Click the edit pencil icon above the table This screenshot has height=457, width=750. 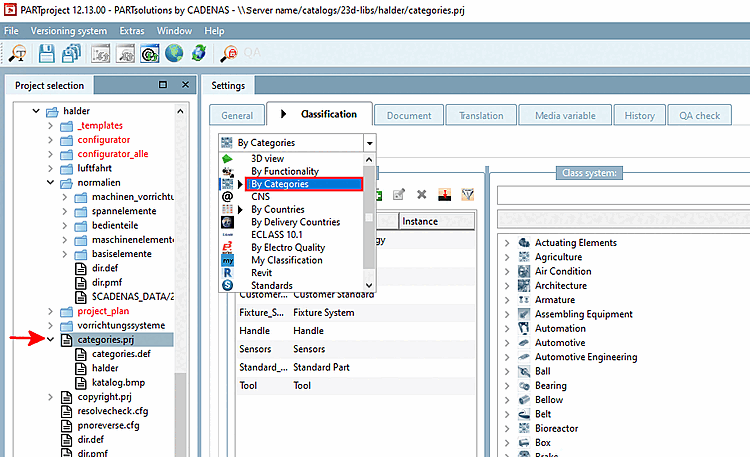click(398, 194)
